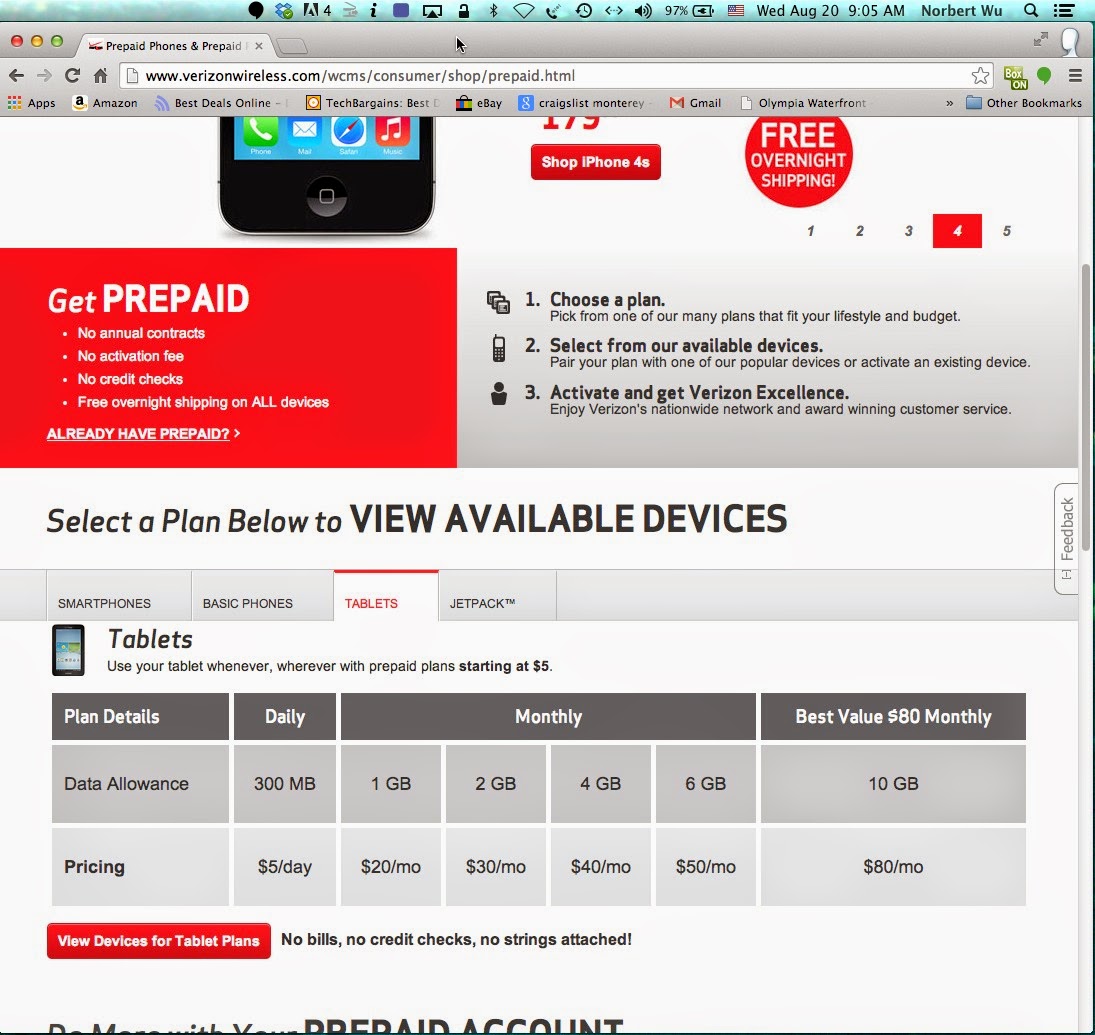
Task: Open the eBay bookmark
Action: 479,103
